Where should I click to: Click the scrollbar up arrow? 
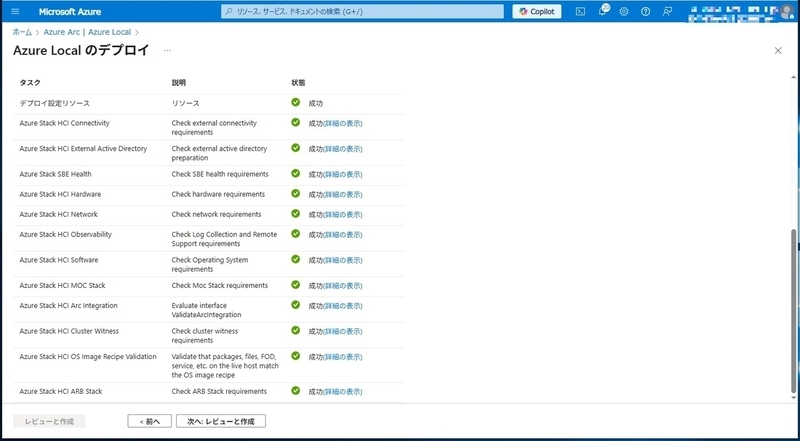[793, 78]
